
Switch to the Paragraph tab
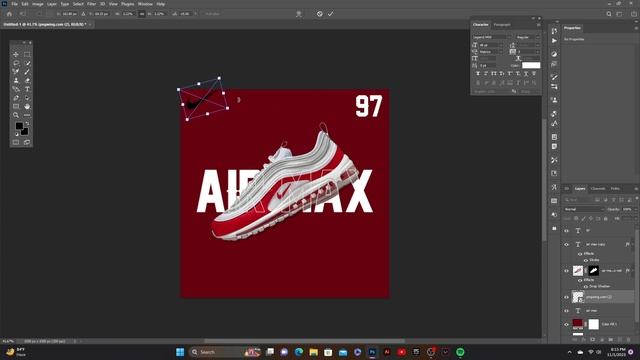pyautogui.click(x=502, y=25)
